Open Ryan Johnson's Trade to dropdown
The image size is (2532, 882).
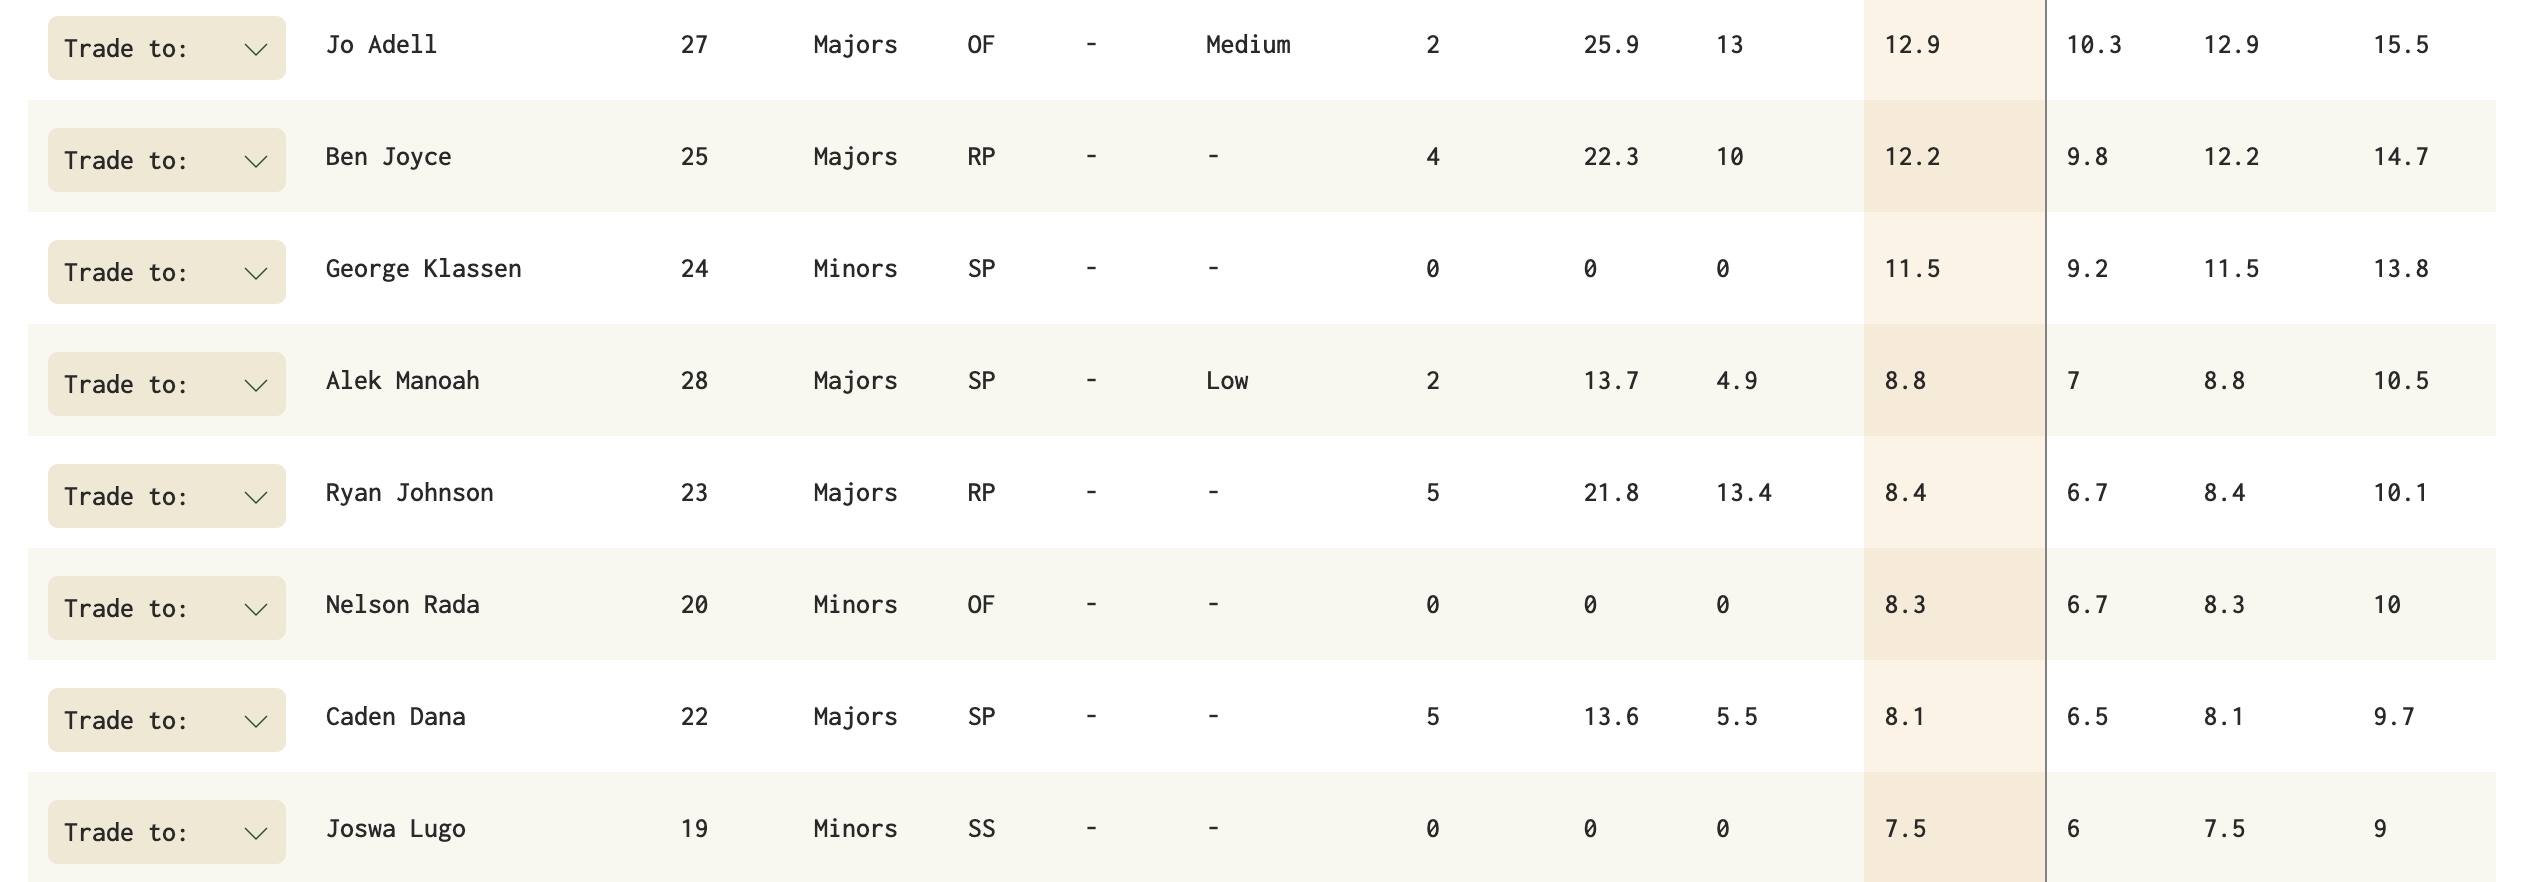(166, 496)
